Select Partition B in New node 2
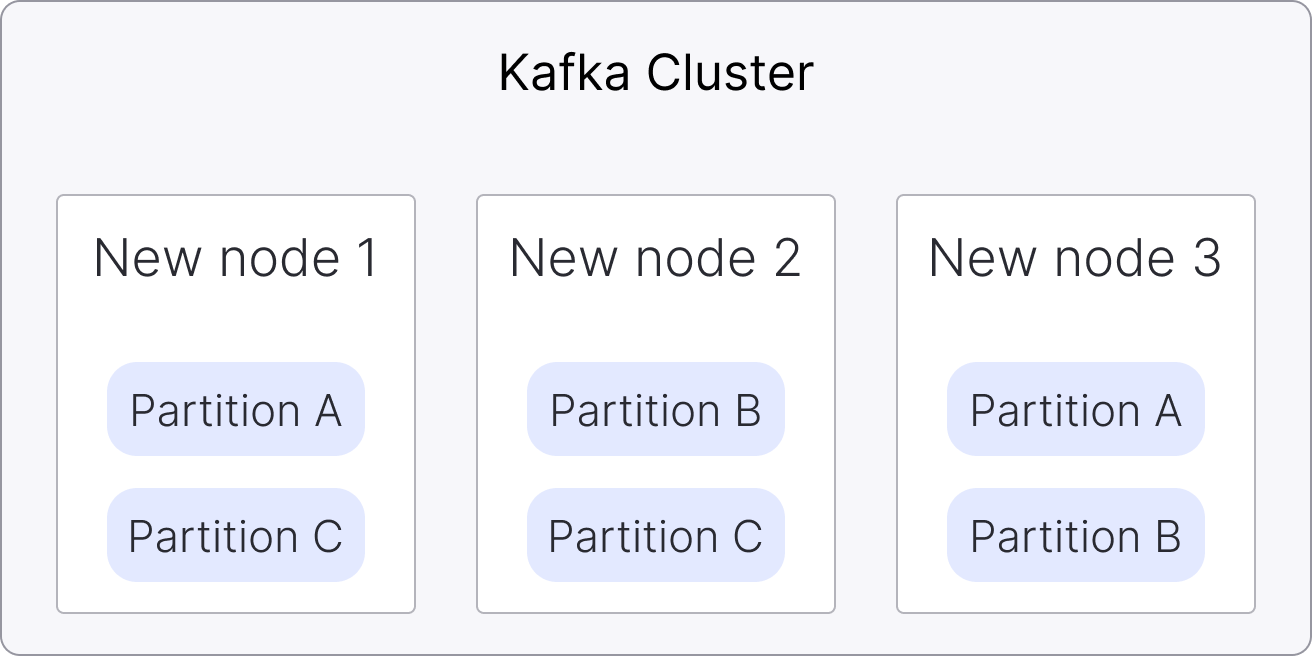This screenshot has width=1312, height=656. (656, 410)
